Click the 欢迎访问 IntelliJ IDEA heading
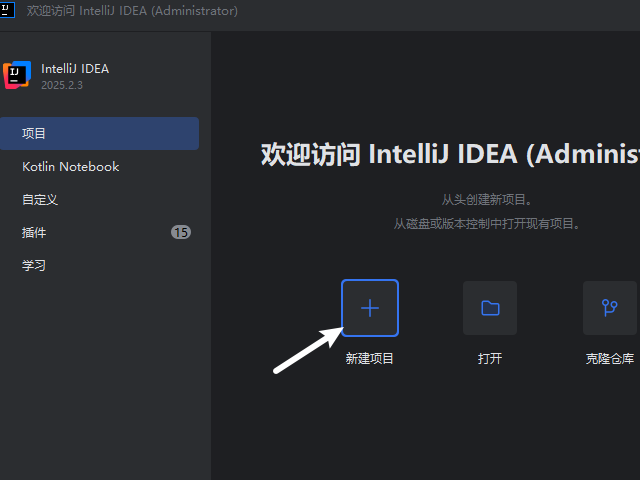The width and height of the screenshot is (640, 480). 450,154
